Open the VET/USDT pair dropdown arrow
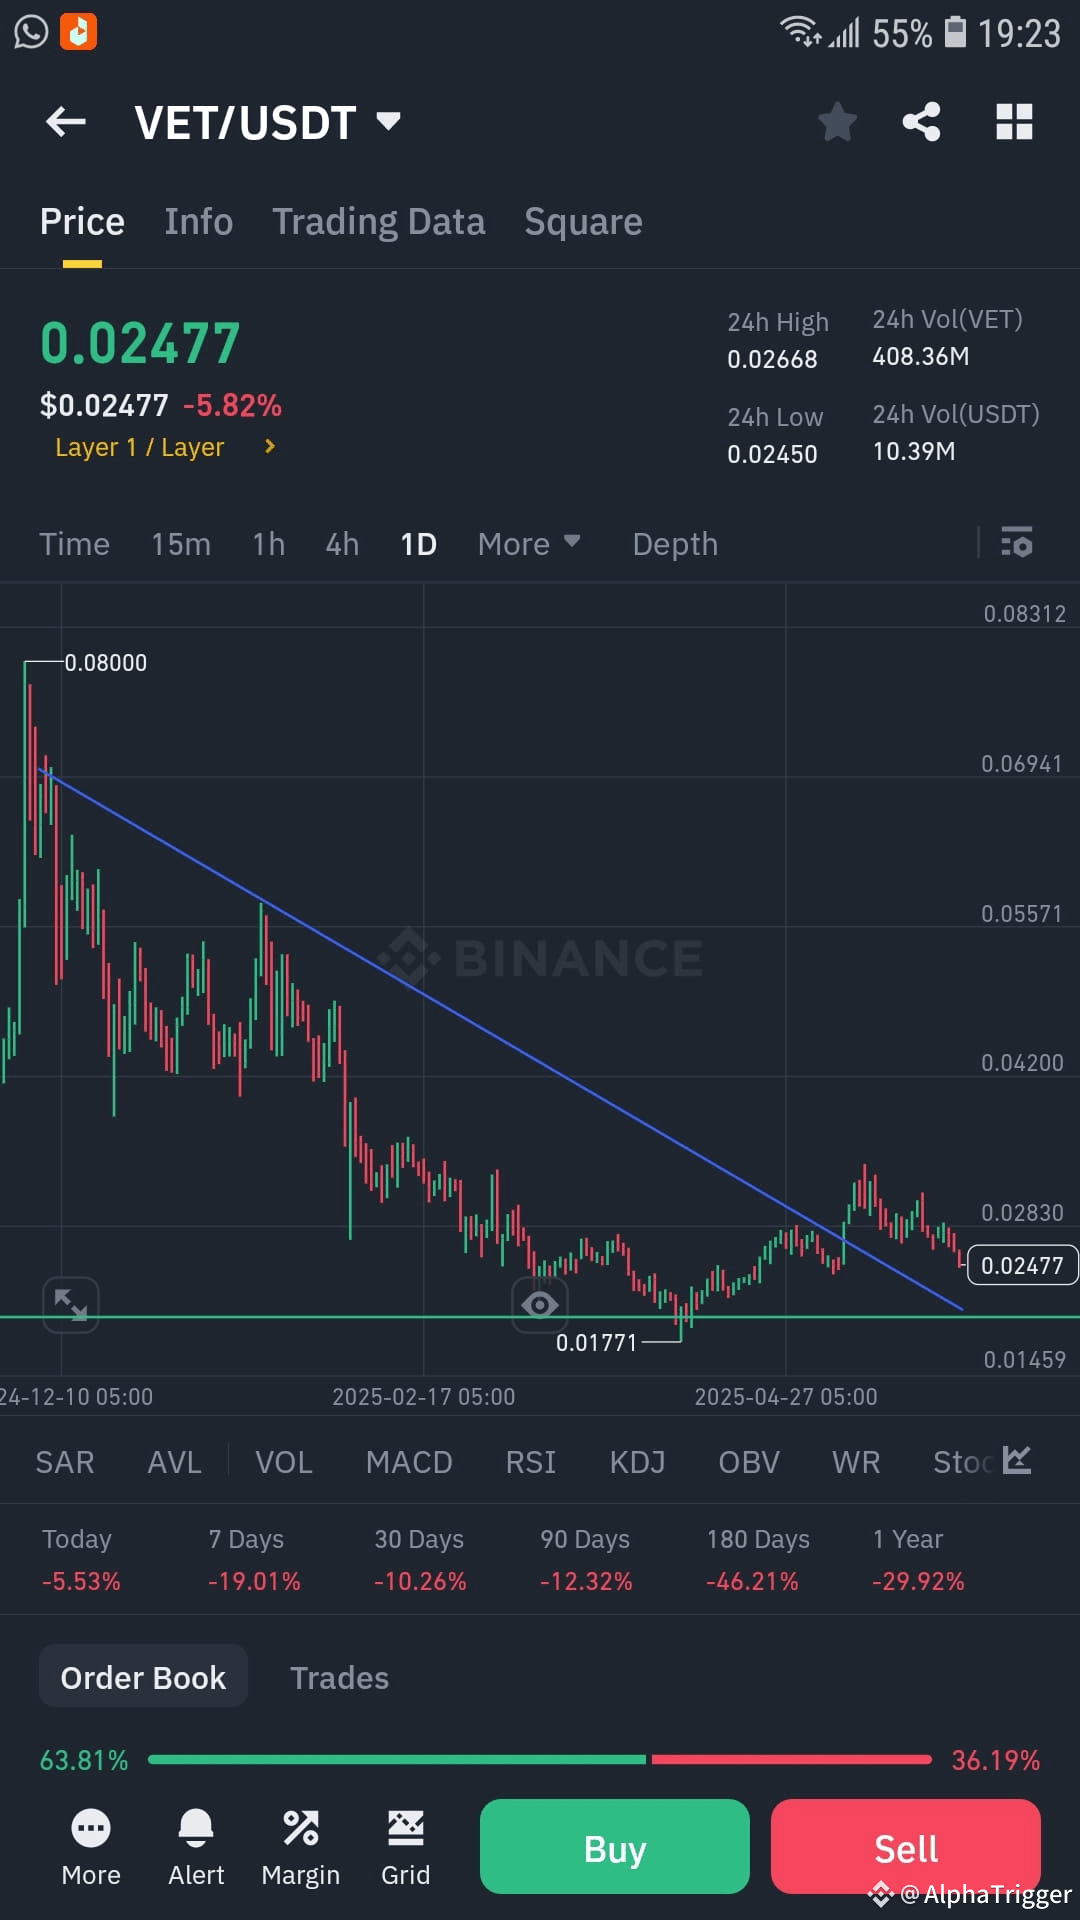This screenshot has width=1080, height=1920. click(x=388, y=122)
